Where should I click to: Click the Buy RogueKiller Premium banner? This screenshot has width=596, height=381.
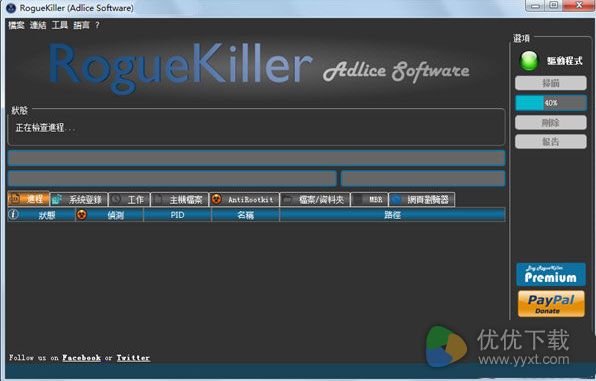click(551, 274)
